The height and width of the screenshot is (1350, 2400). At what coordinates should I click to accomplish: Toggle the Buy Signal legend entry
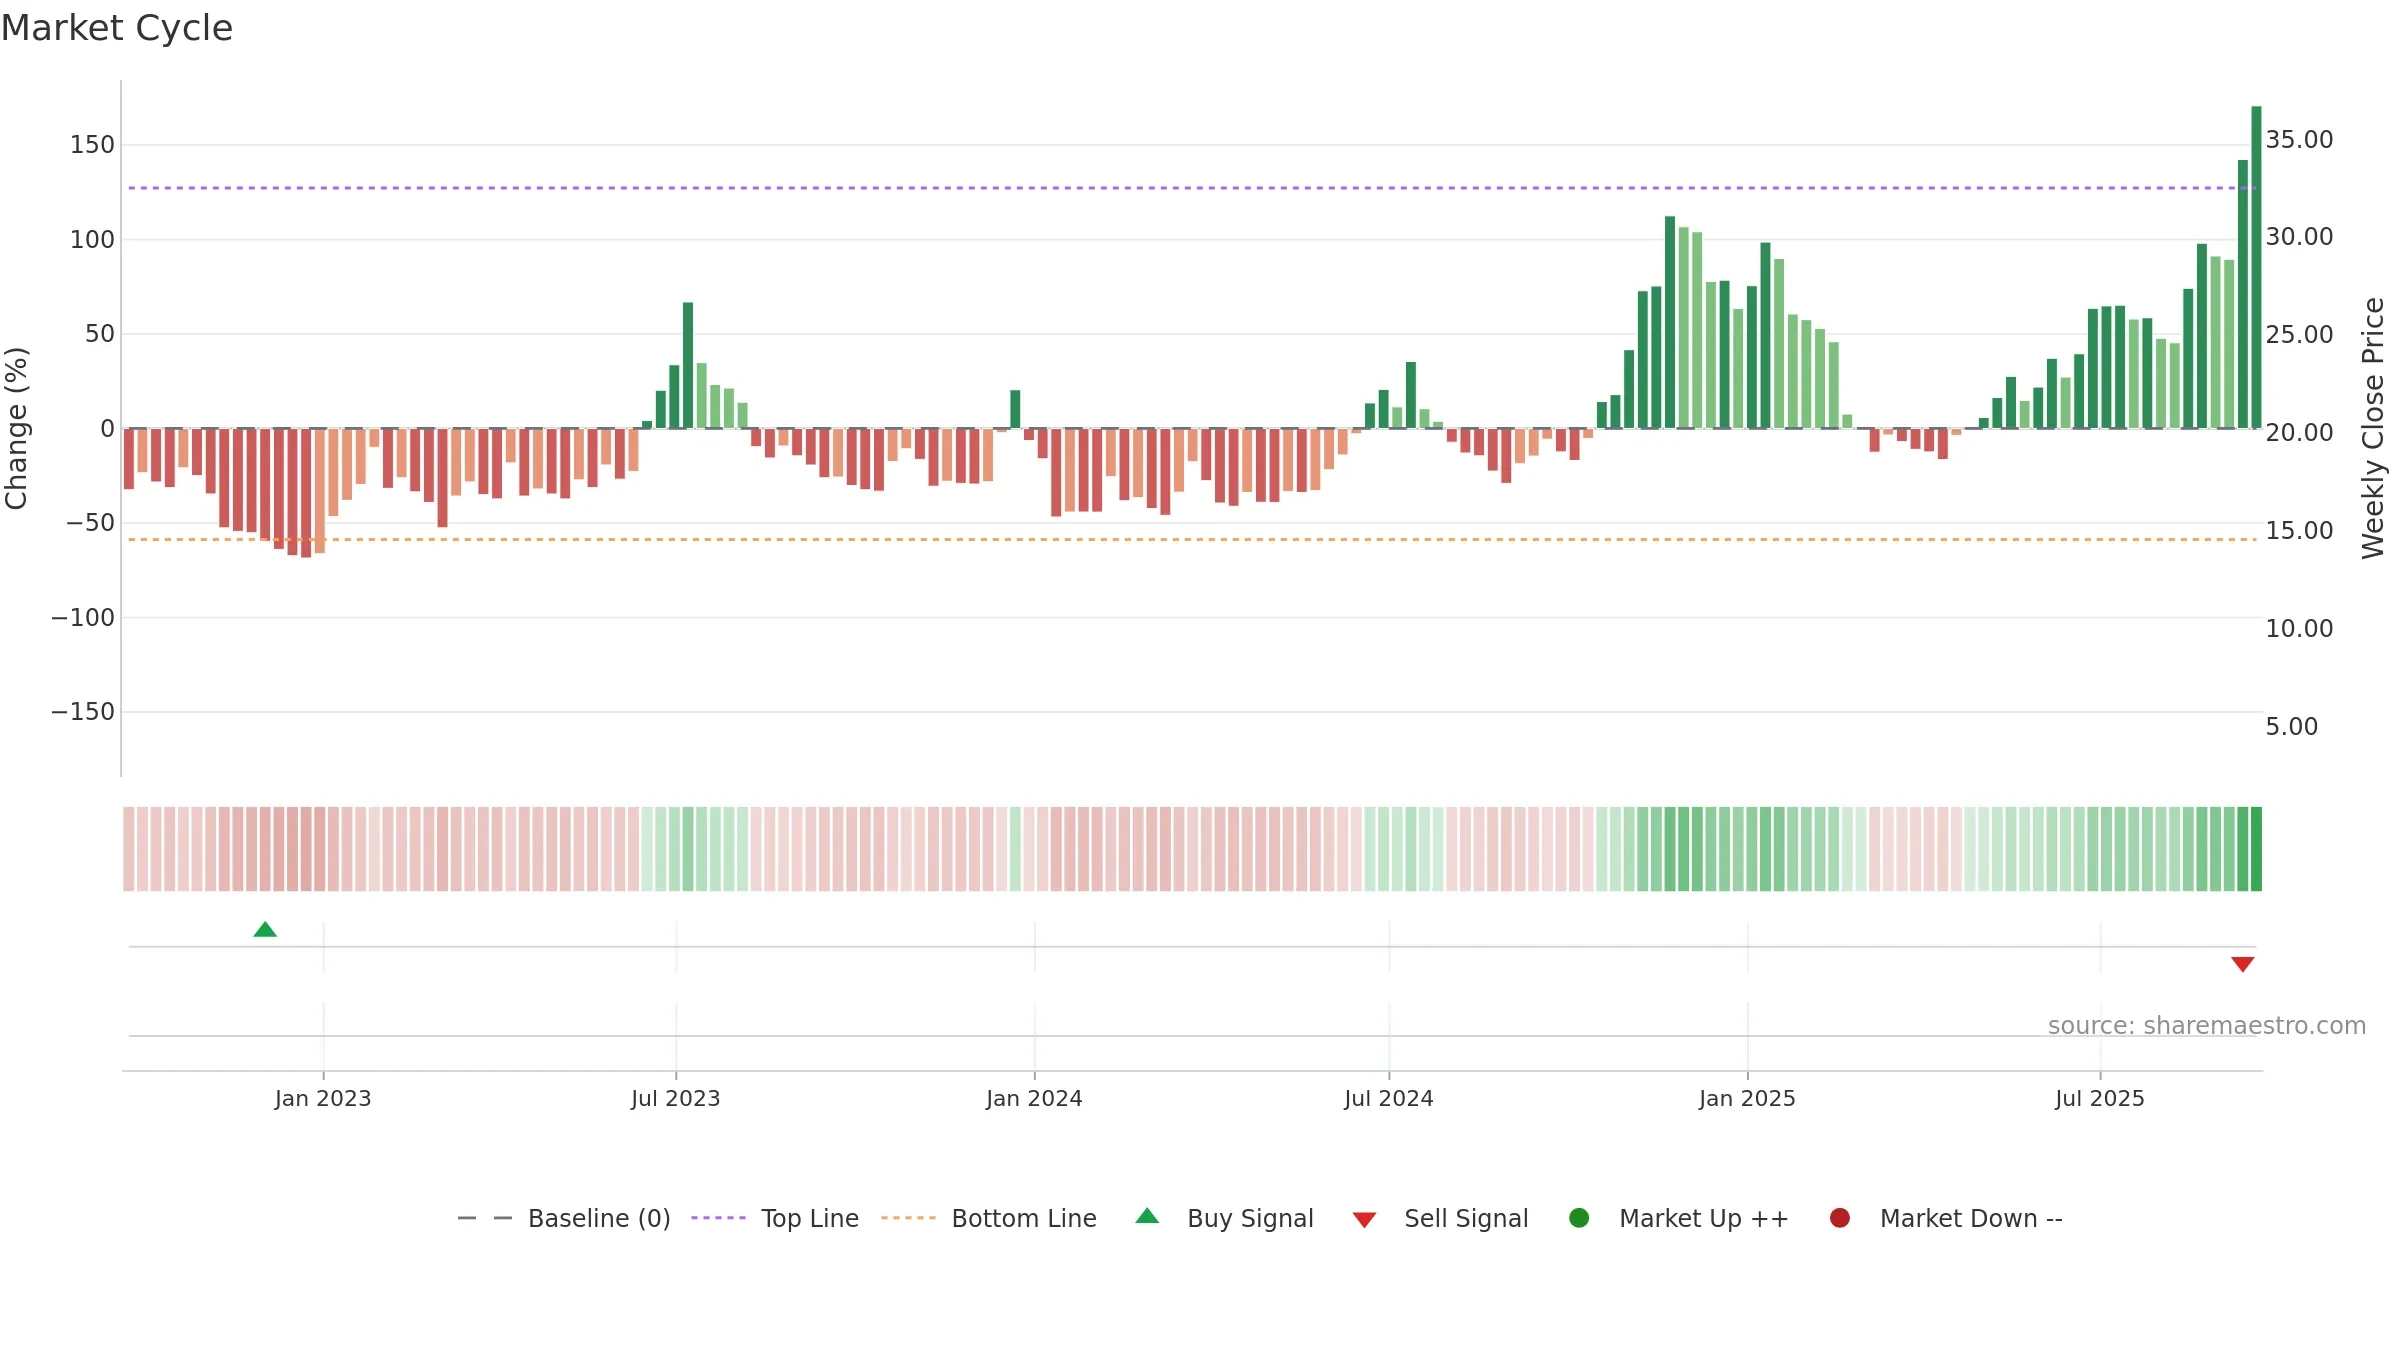click(1225, 1218)
